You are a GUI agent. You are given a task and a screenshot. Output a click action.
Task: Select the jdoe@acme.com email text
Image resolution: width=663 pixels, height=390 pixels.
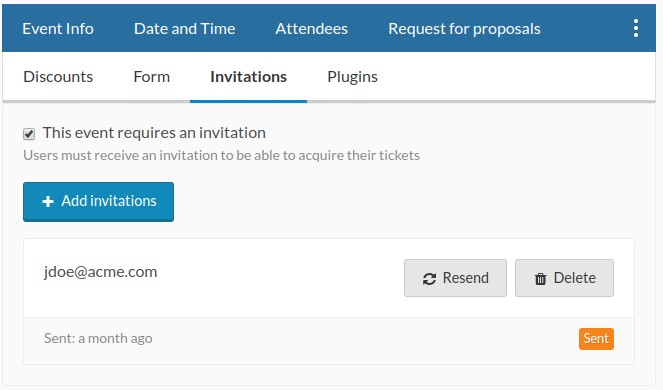pos(100,272)
